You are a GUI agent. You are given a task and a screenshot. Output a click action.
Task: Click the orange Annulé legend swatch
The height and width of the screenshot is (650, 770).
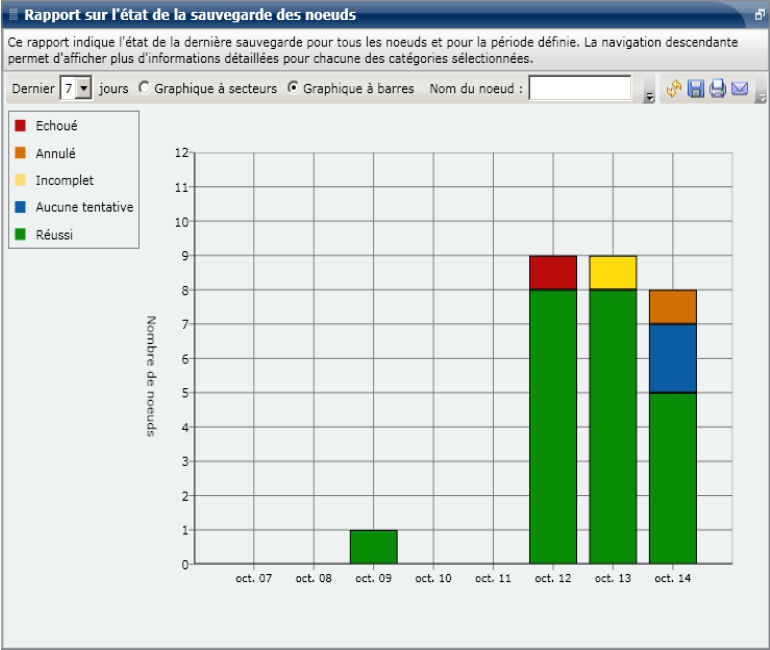(20, 153)
